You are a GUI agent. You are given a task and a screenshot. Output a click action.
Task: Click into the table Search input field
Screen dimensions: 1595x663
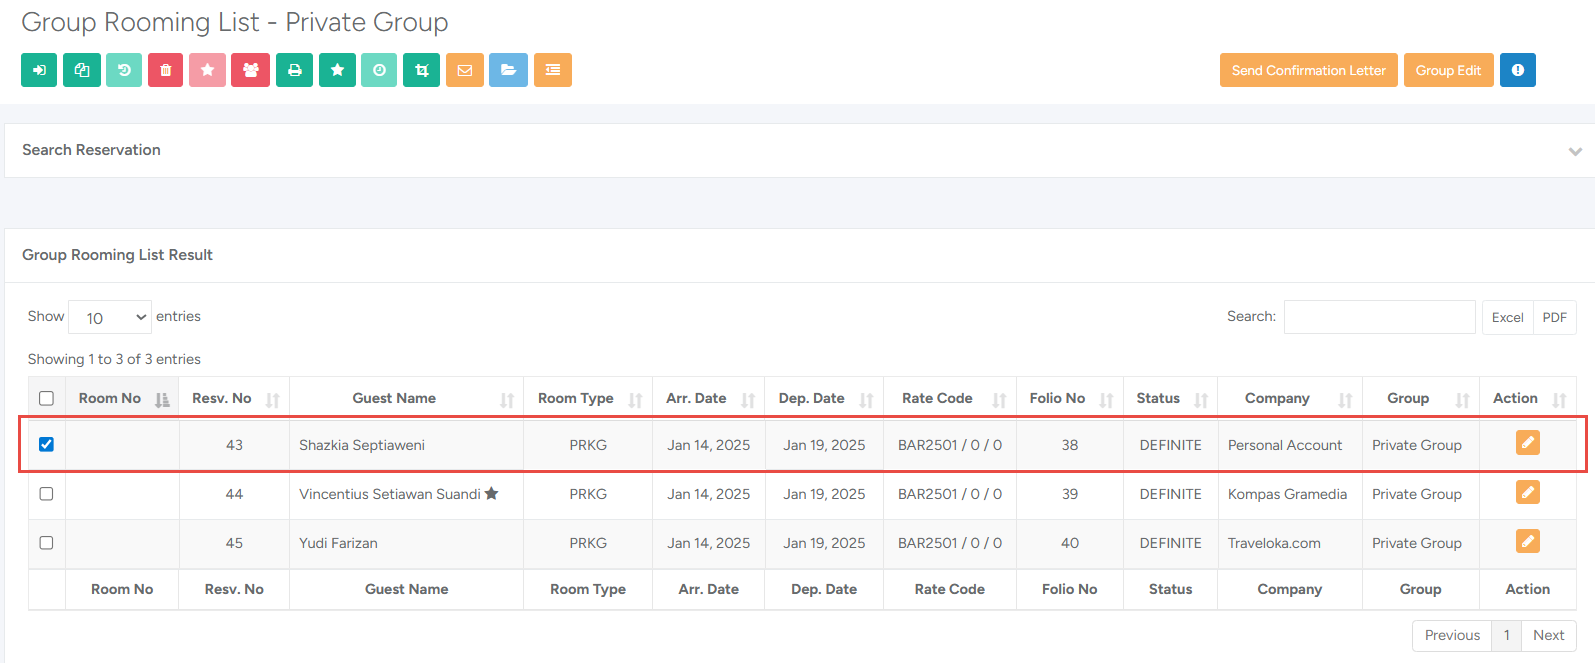[x=1379, y=317]
